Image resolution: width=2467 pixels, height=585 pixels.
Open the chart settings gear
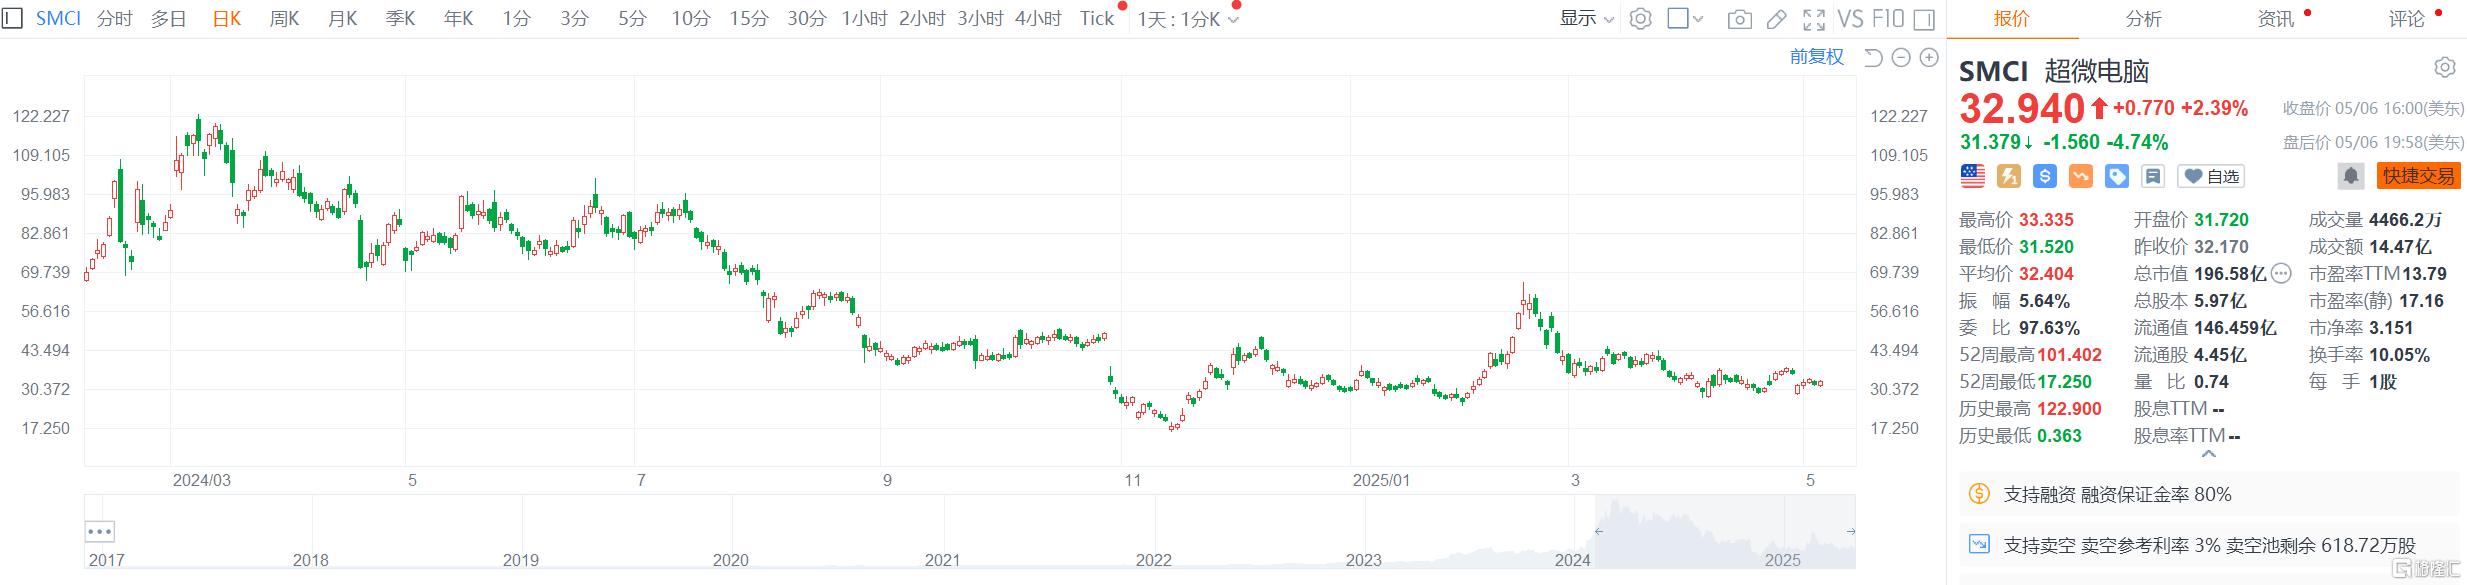click(1640, 18)
